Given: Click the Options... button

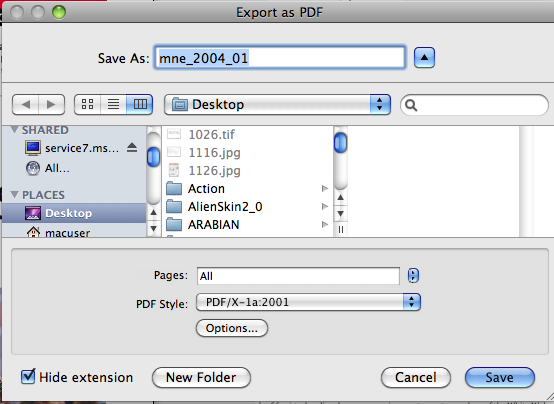Looking at the screenshot, I should coord(232,328).
